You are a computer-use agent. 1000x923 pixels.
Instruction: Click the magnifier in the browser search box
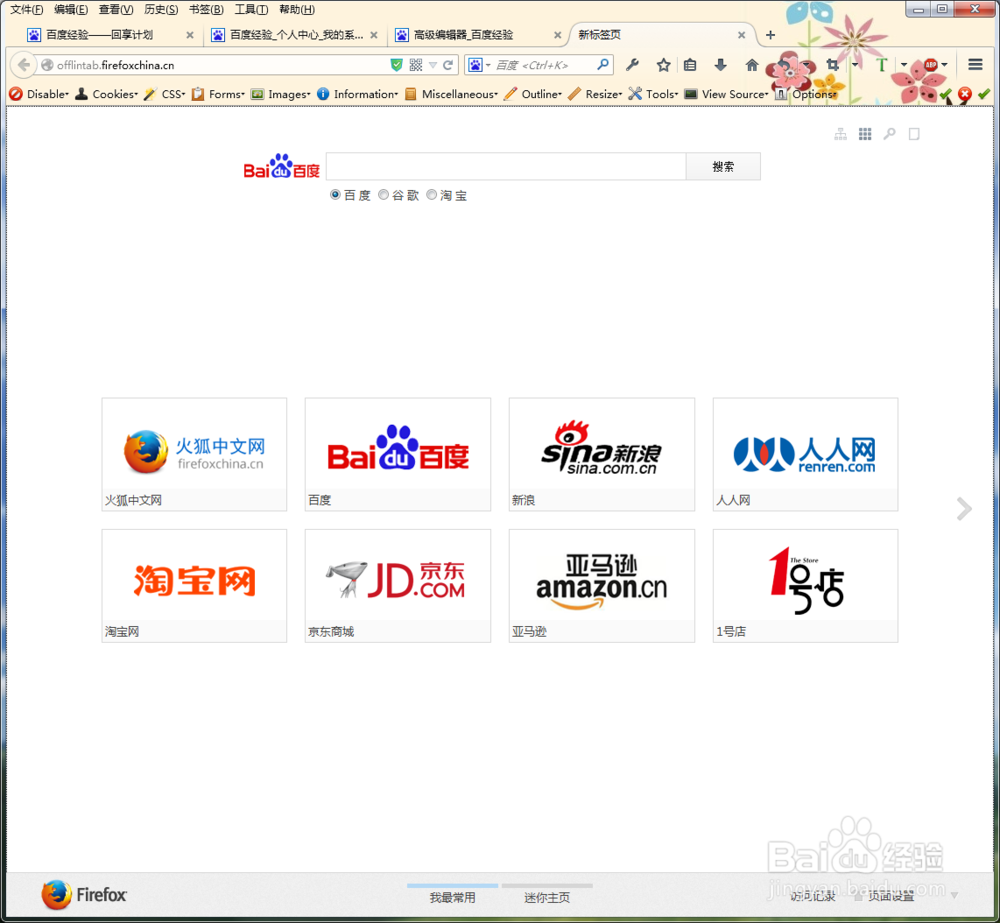coord(602,64)
